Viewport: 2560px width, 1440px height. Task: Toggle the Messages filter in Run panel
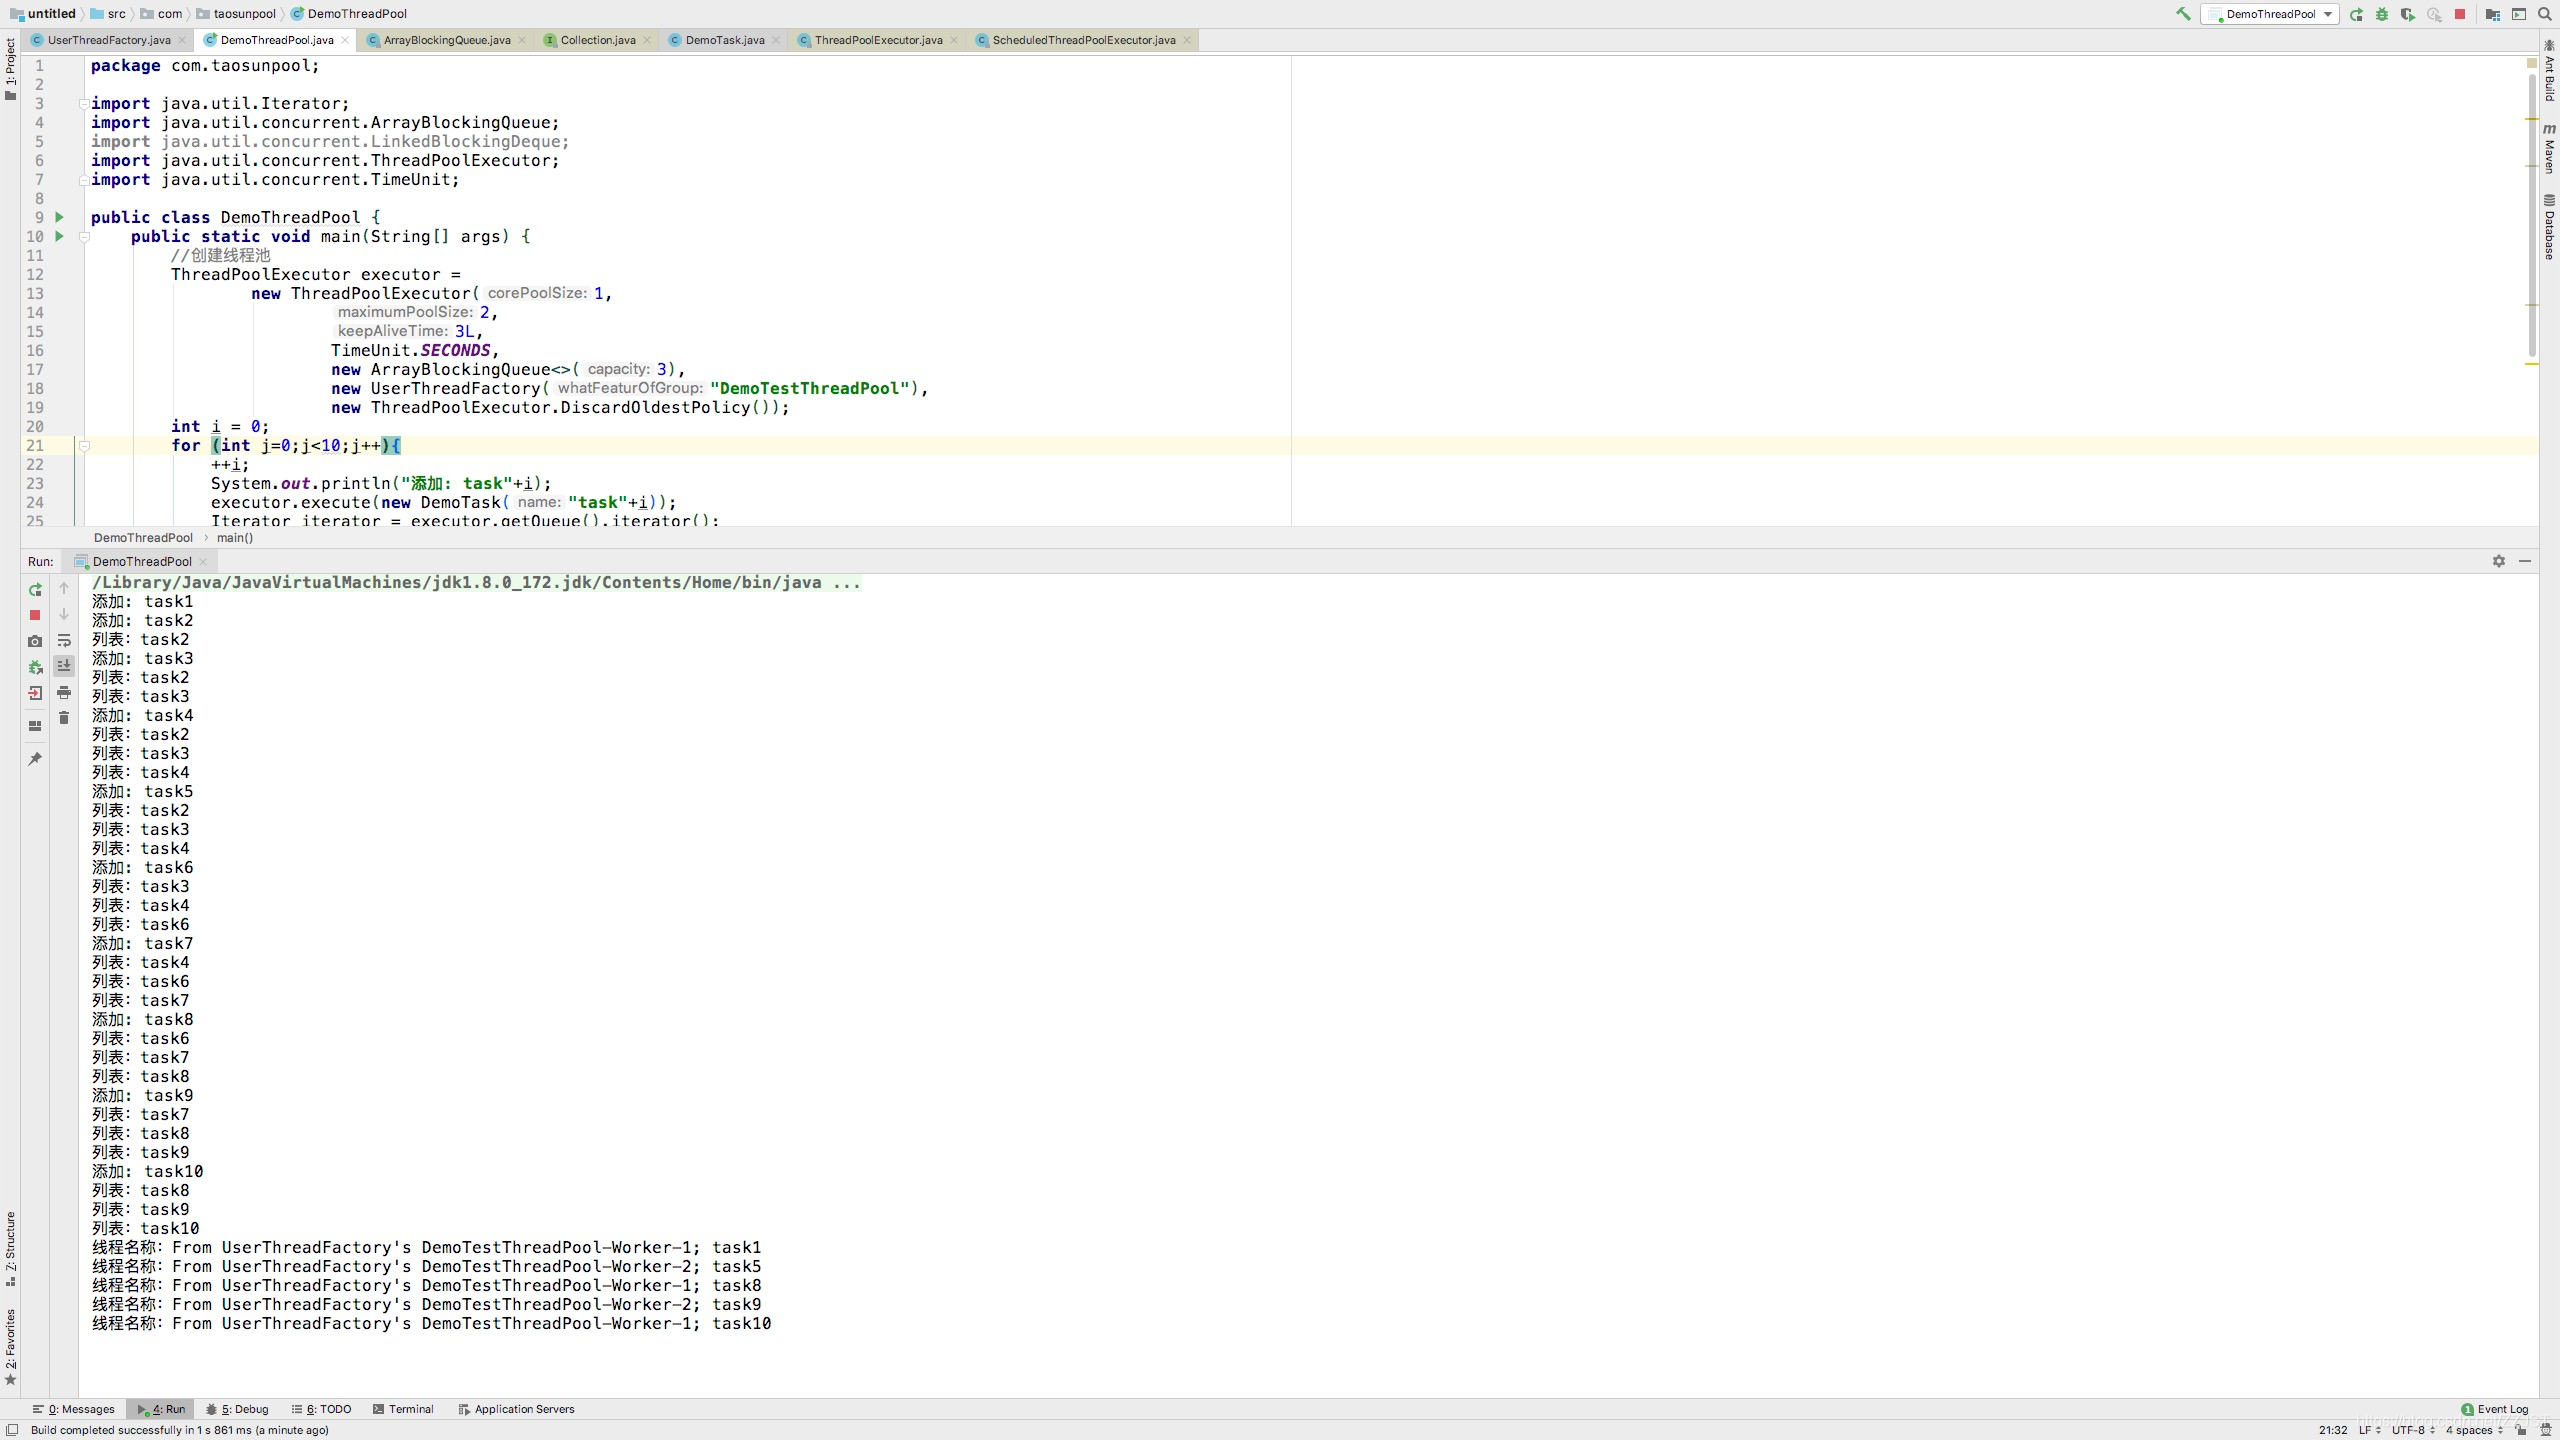79,1407
